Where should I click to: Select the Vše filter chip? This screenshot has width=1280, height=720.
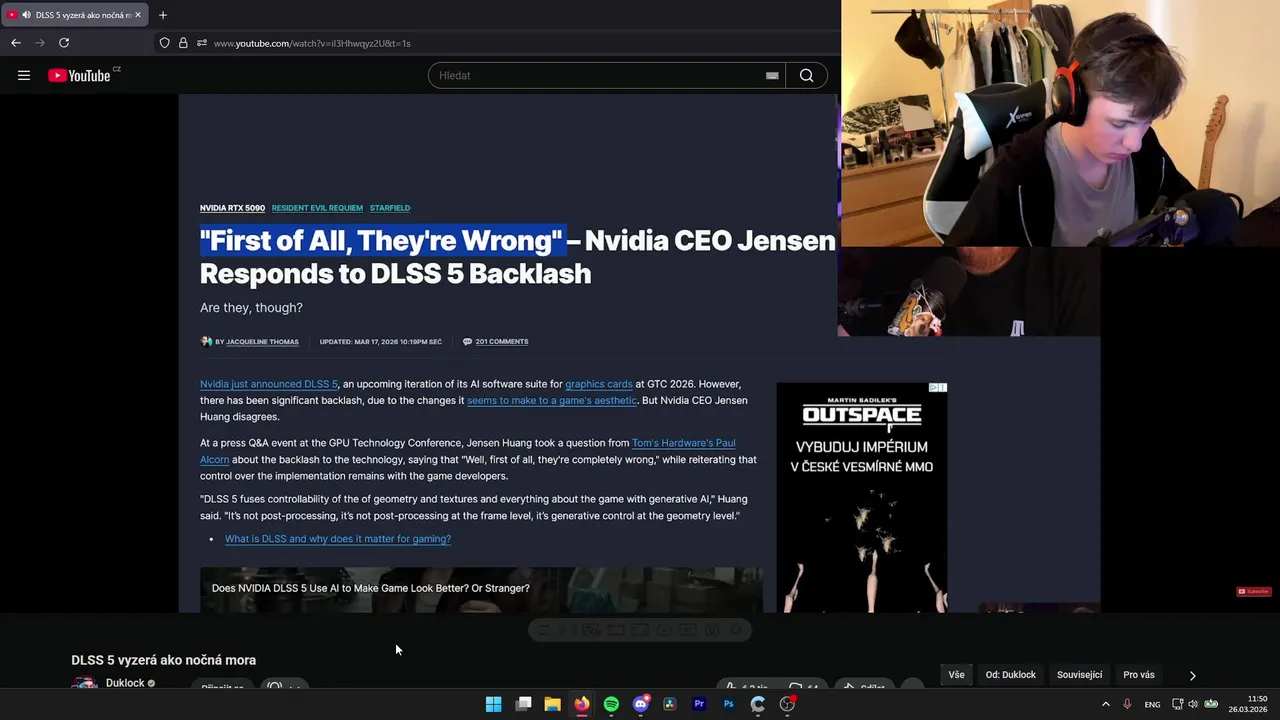[x=957, y=675]
